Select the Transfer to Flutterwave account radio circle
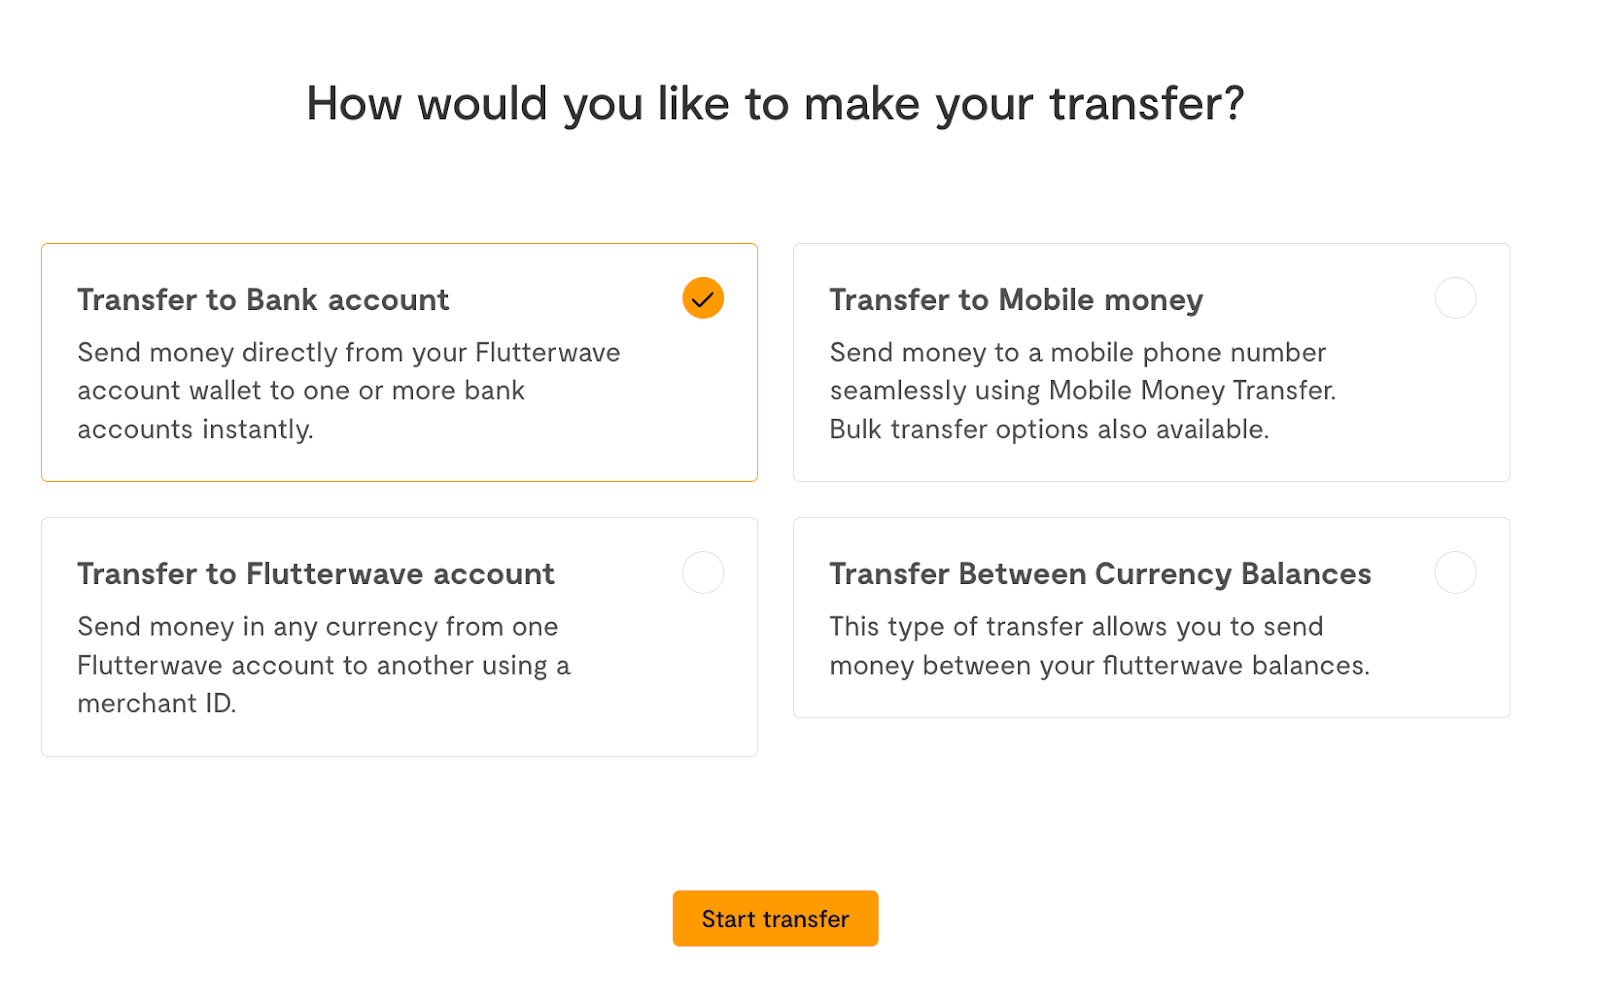This screenshot has height=1003, width=1600. pyautogui.click(x=702, y=572)
